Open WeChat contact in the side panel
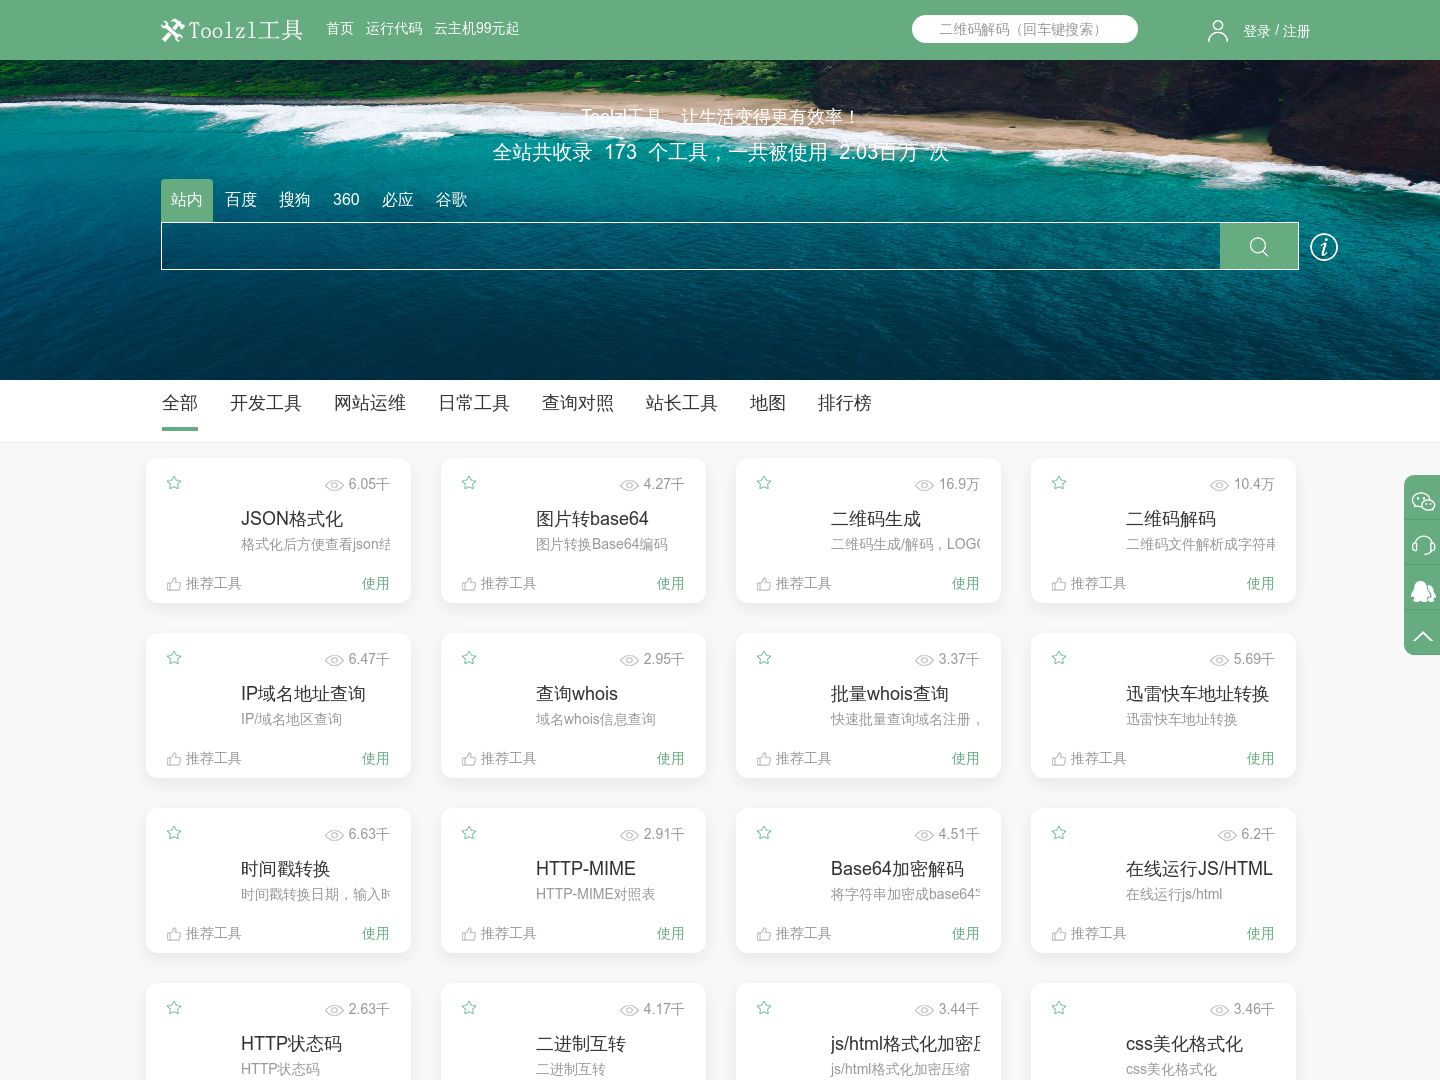The height and width of the screenshot is (1080, 1440). [1422, 501]
